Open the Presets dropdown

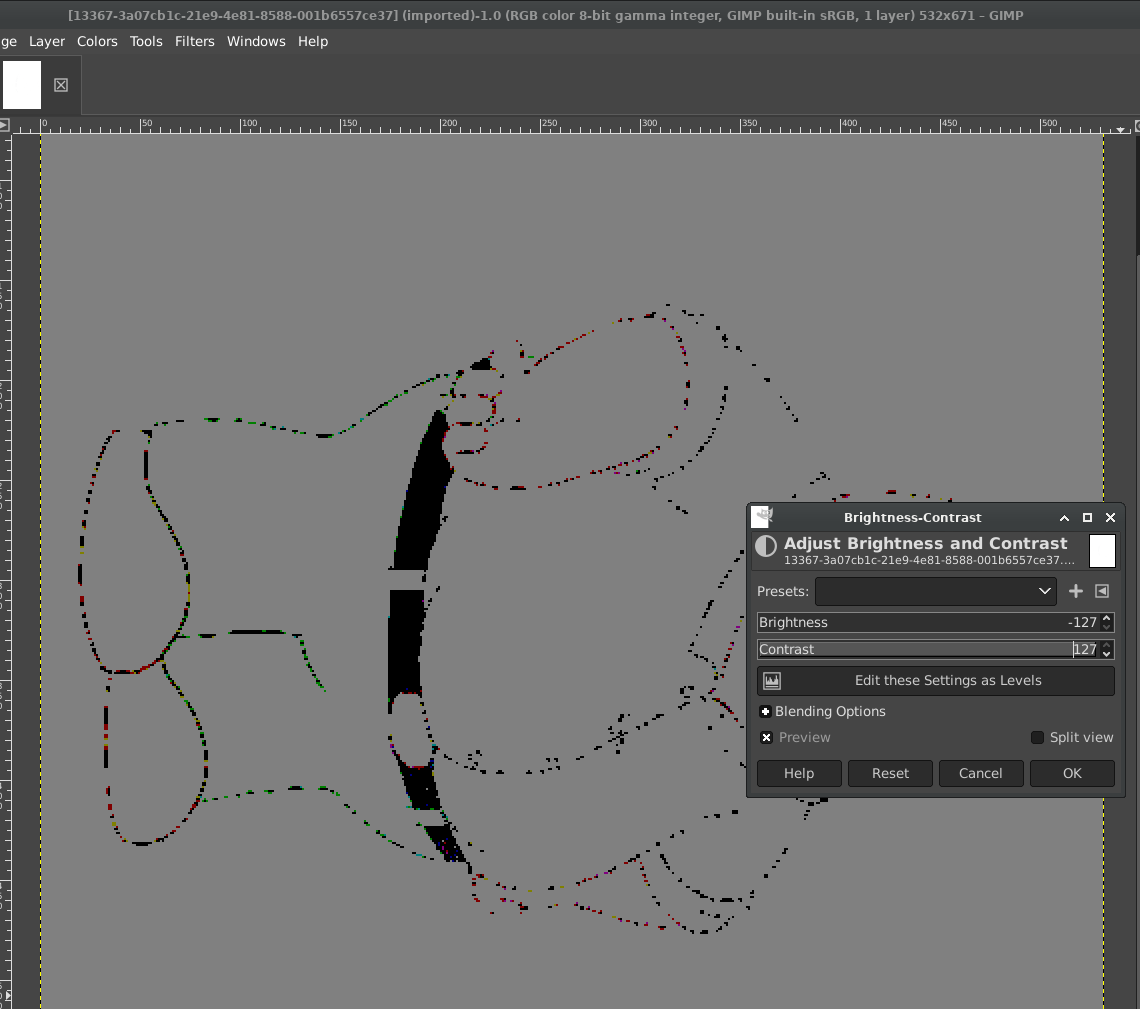936,591
